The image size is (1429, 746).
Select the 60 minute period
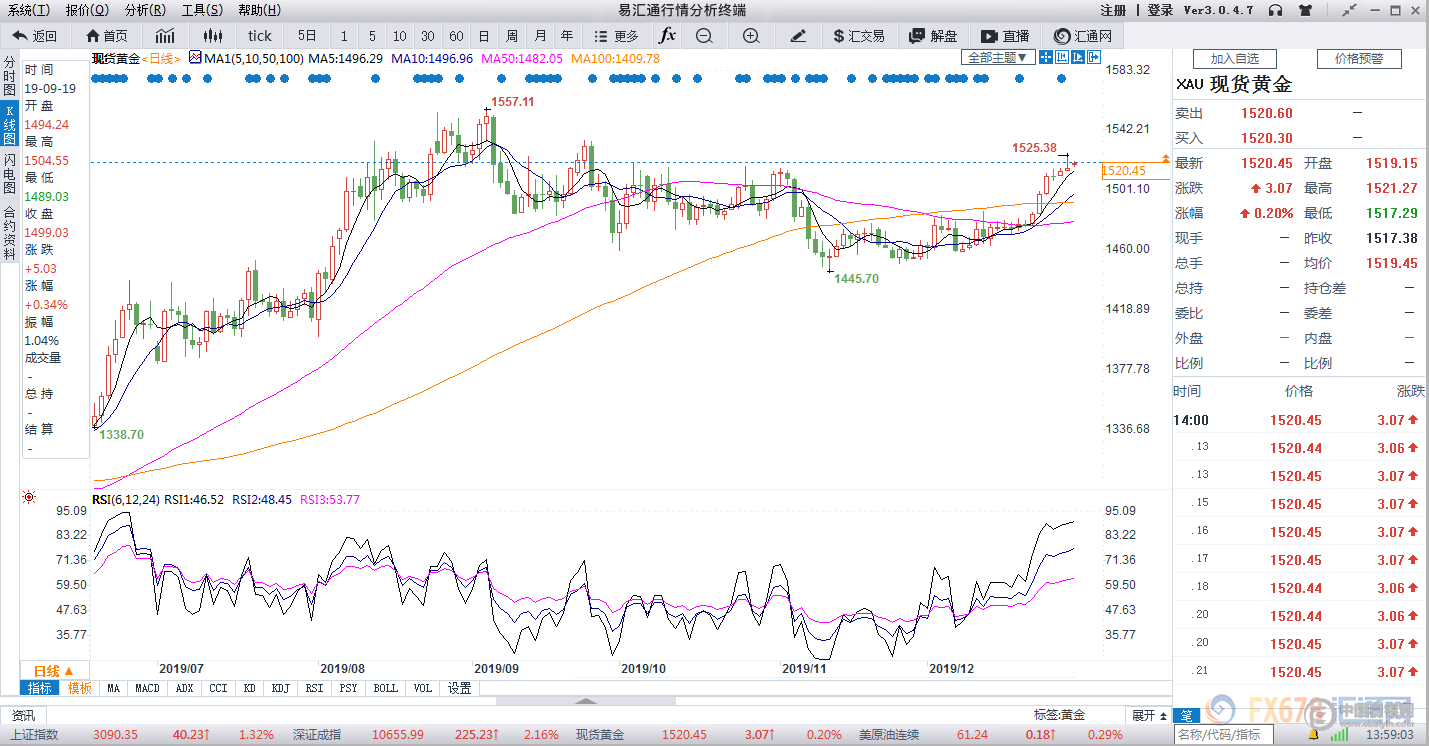point(456,35)
